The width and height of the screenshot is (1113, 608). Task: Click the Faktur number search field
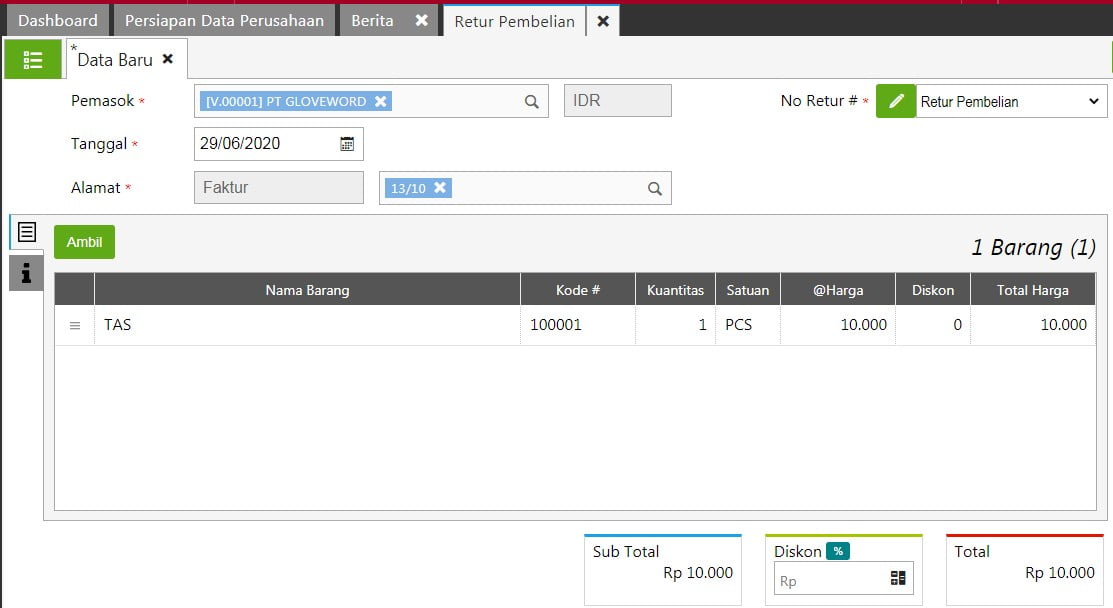pyautogui.click(x=525, y=188)
